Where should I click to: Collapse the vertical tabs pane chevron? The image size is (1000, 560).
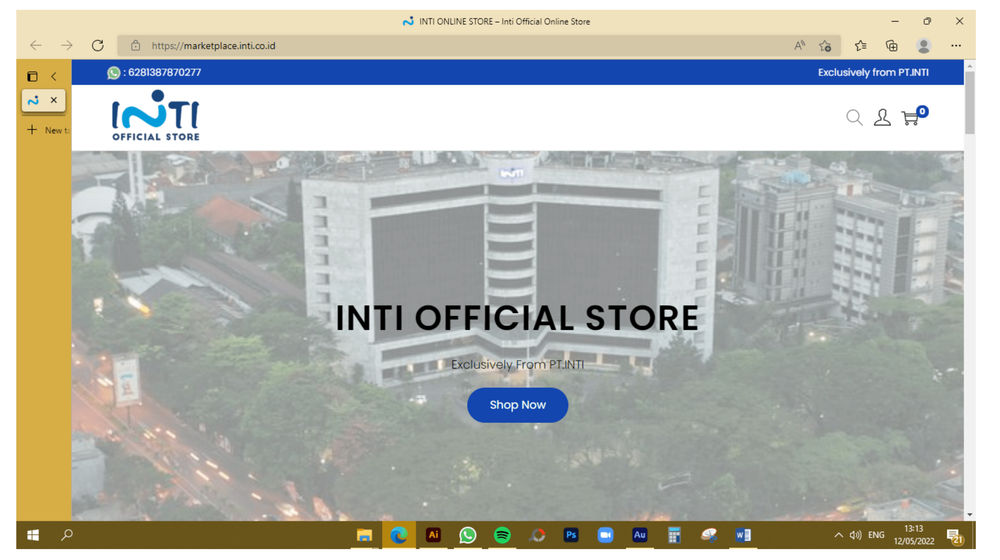point(54,77)
